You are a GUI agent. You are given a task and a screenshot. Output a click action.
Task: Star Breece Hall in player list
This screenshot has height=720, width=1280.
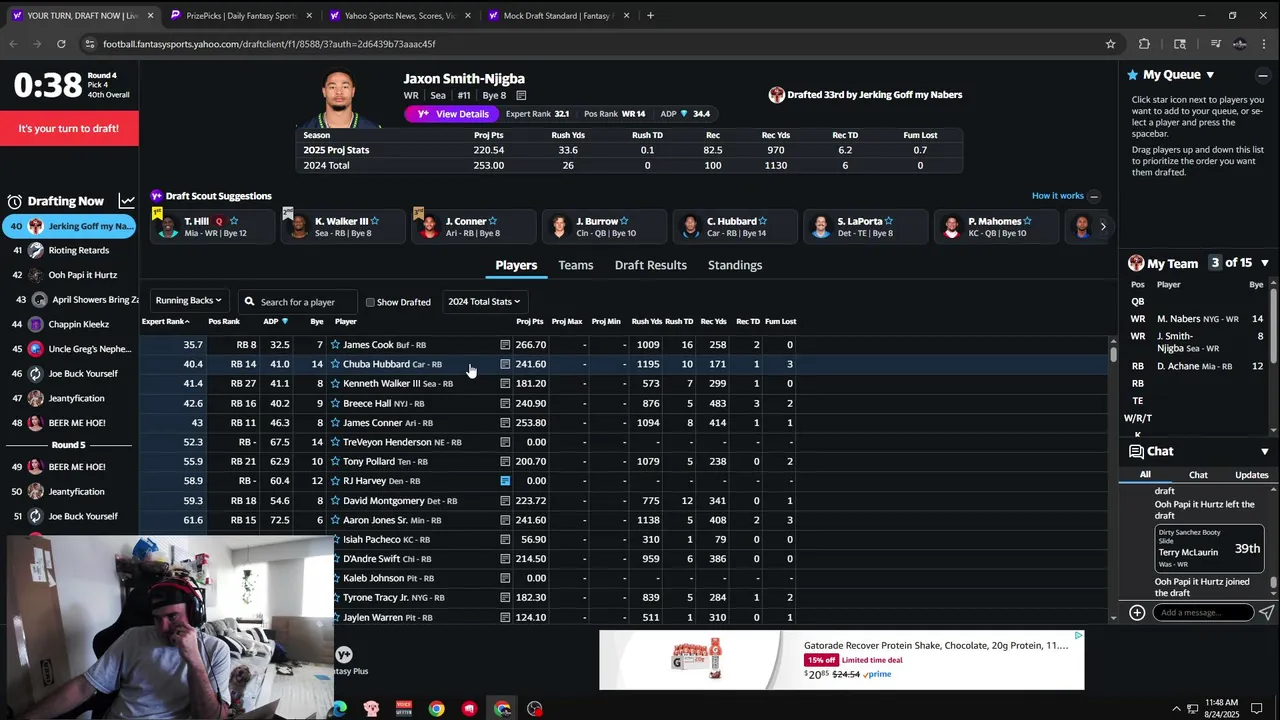[335, 403]
